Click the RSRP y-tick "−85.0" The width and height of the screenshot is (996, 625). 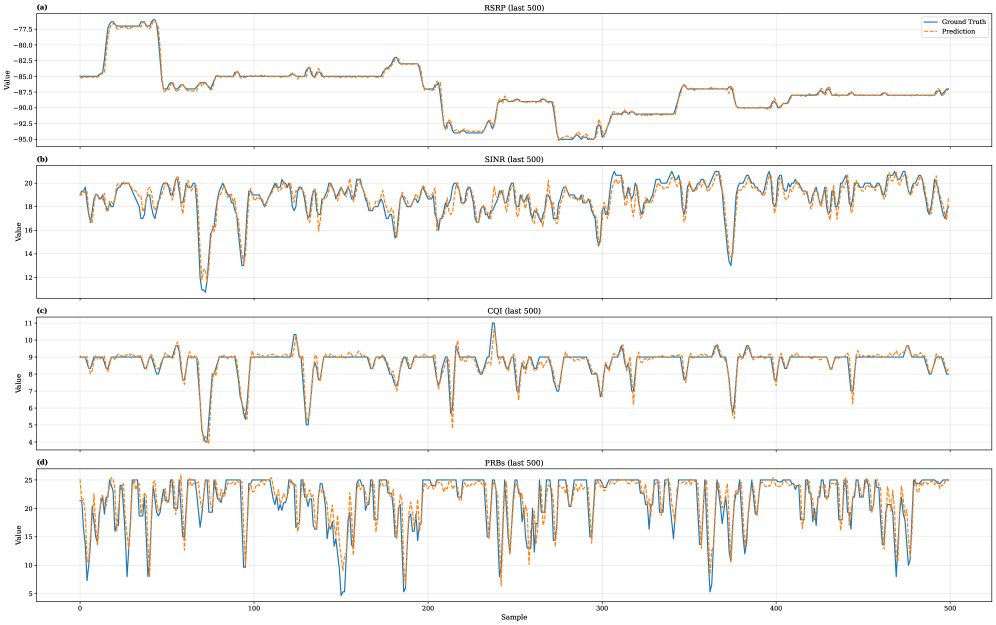[22, 77]
